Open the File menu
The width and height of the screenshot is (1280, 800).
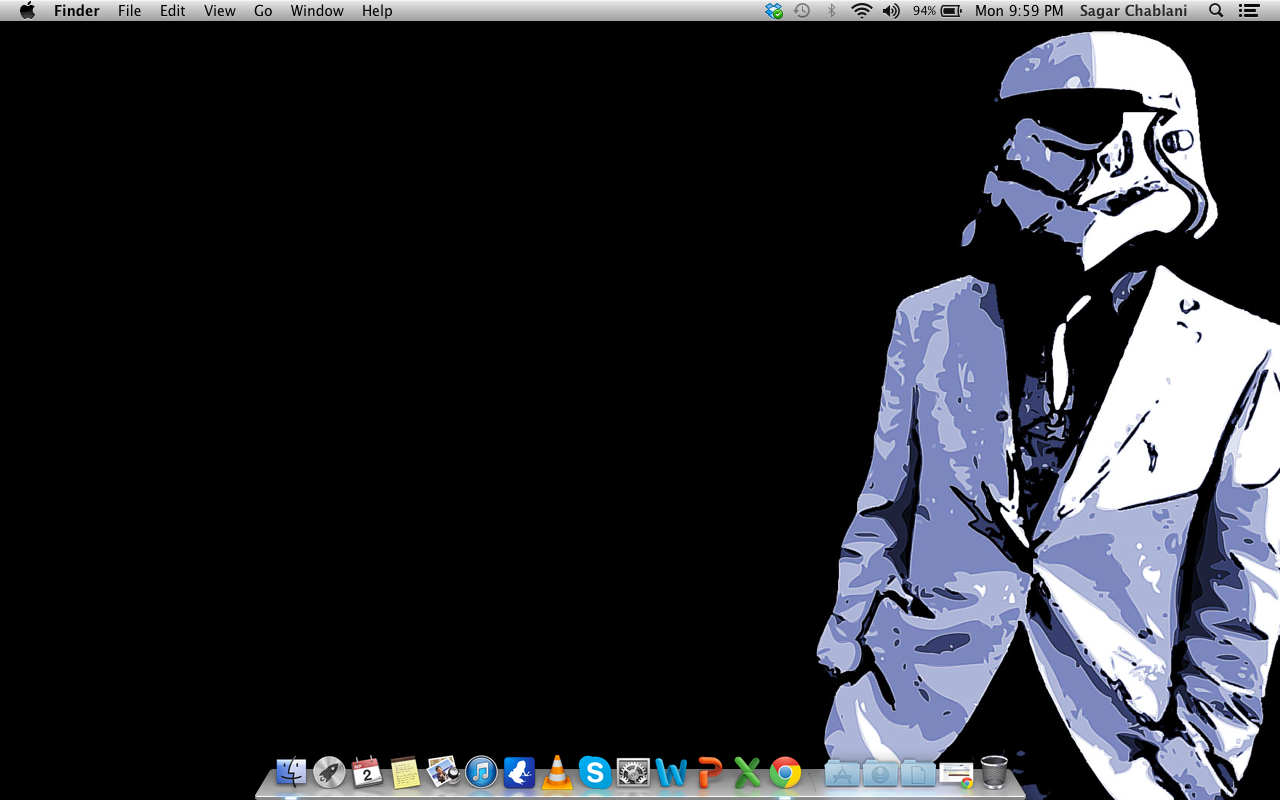pos(129,11)
